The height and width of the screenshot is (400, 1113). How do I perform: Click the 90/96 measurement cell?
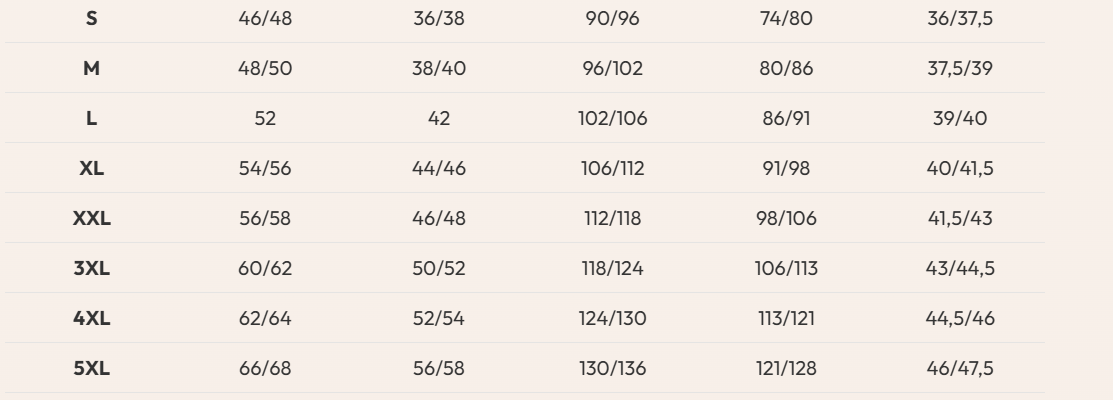pos(612,19)
